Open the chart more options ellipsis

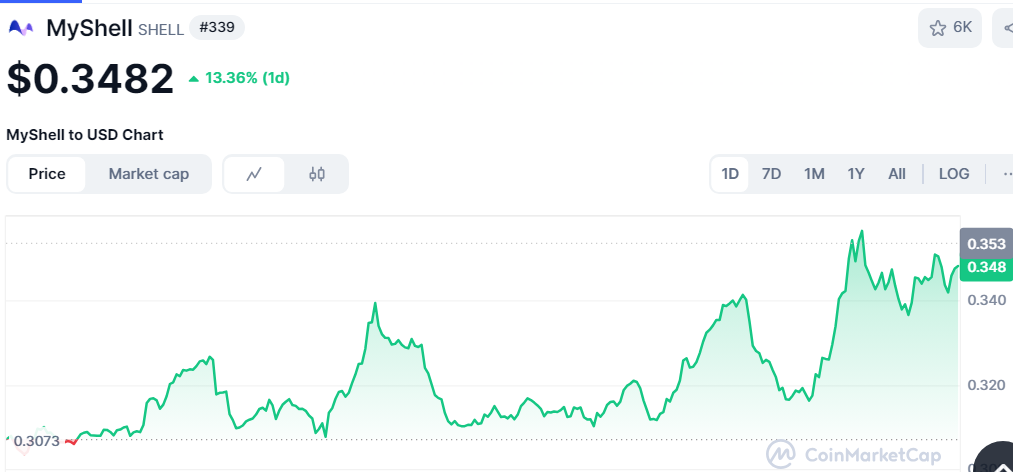pos(1006,174)
